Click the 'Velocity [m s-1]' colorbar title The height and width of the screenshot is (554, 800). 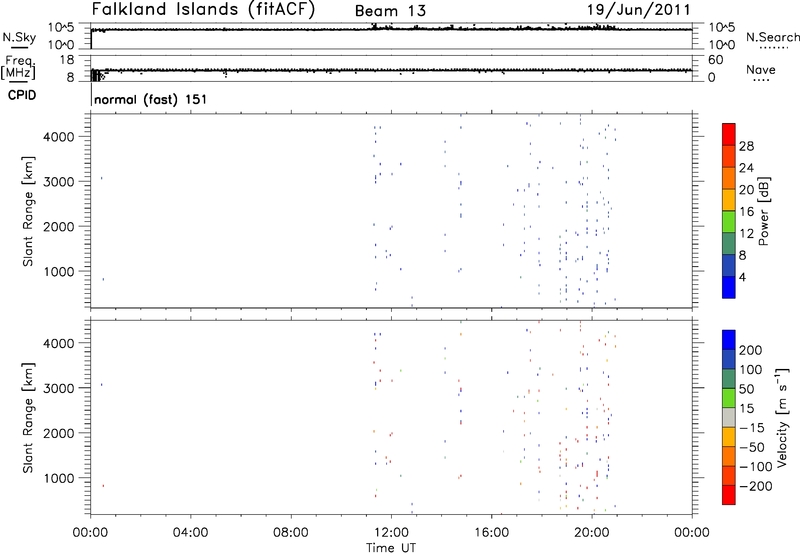pos(782,417)
